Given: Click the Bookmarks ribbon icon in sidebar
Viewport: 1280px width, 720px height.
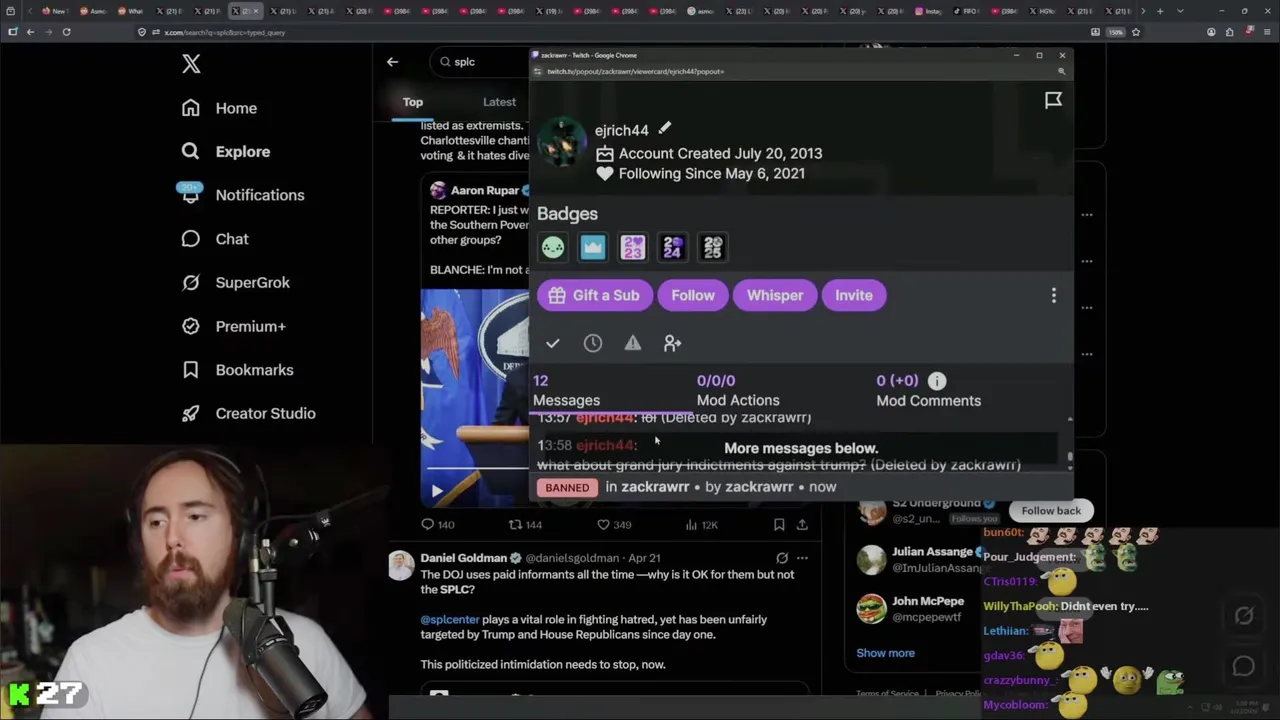Looking at the screenshot, I should pyautogui.click(x=191, y=370).
